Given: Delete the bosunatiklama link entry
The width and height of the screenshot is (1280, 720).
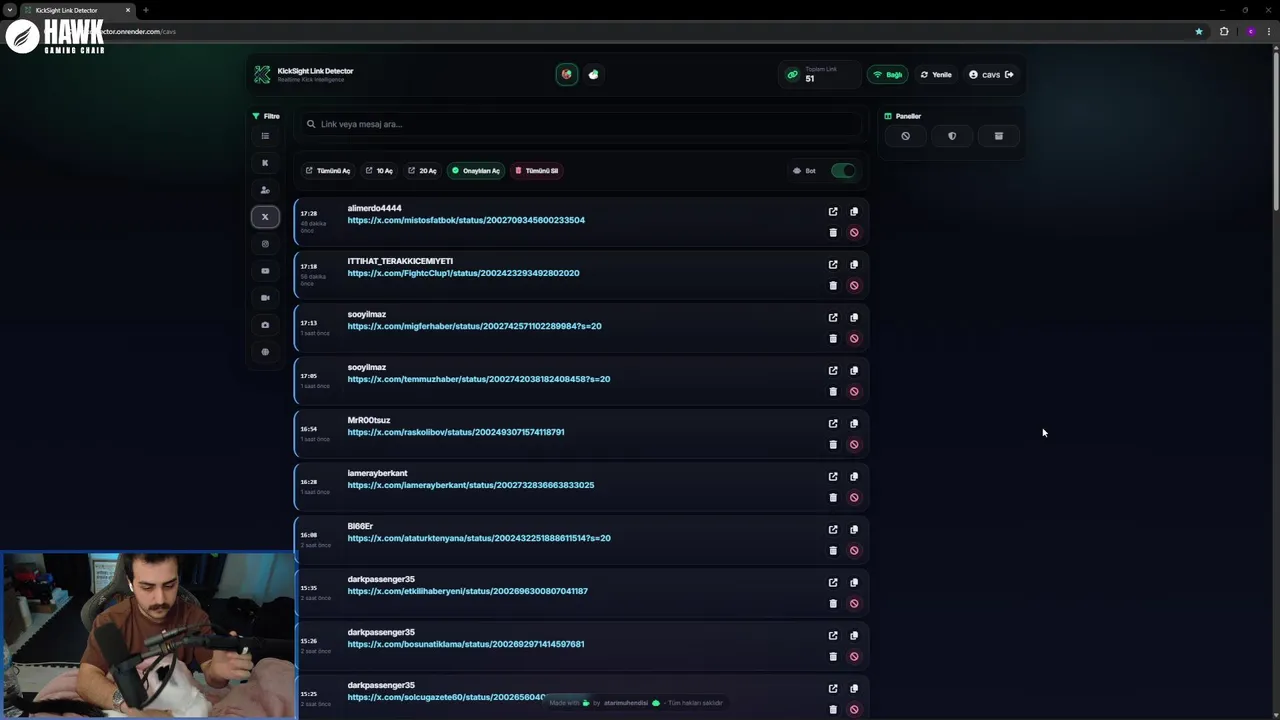Looking at the screenshot, I should pos(833,657).
